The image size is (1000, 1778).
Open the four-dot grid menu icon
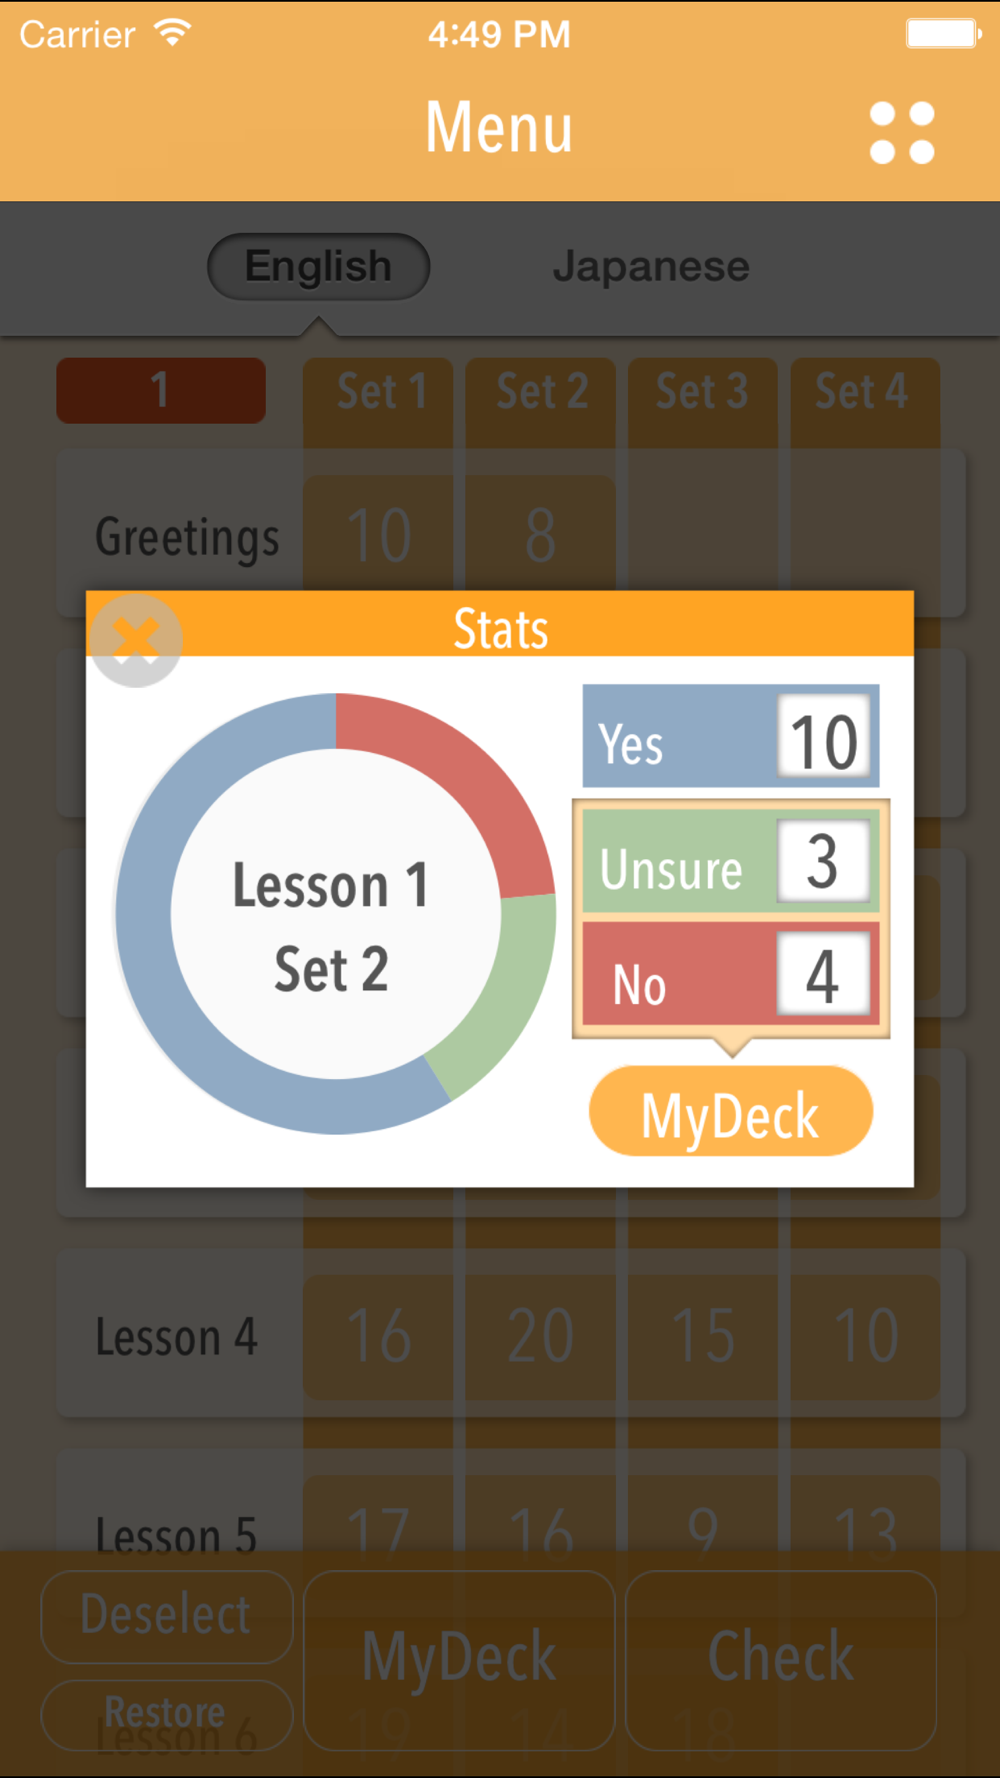[x=902, y=132]
